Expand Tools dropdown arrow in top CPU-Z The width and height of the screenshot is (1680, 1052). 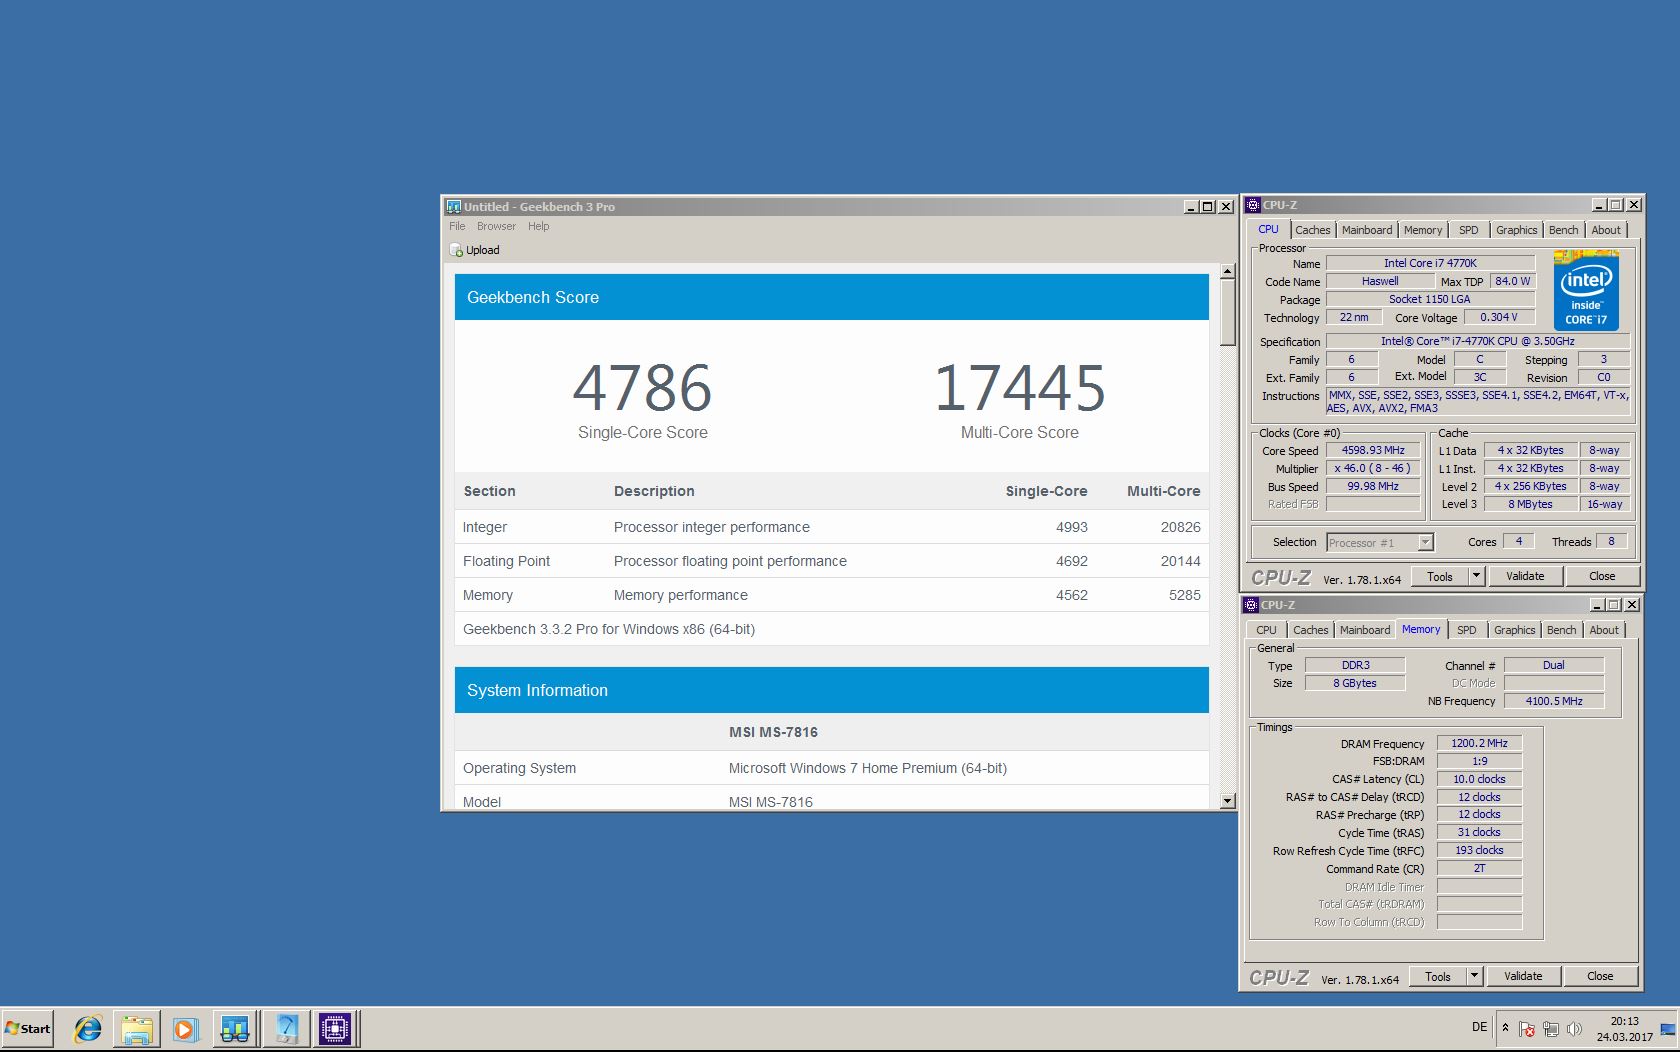point(1475,576)
